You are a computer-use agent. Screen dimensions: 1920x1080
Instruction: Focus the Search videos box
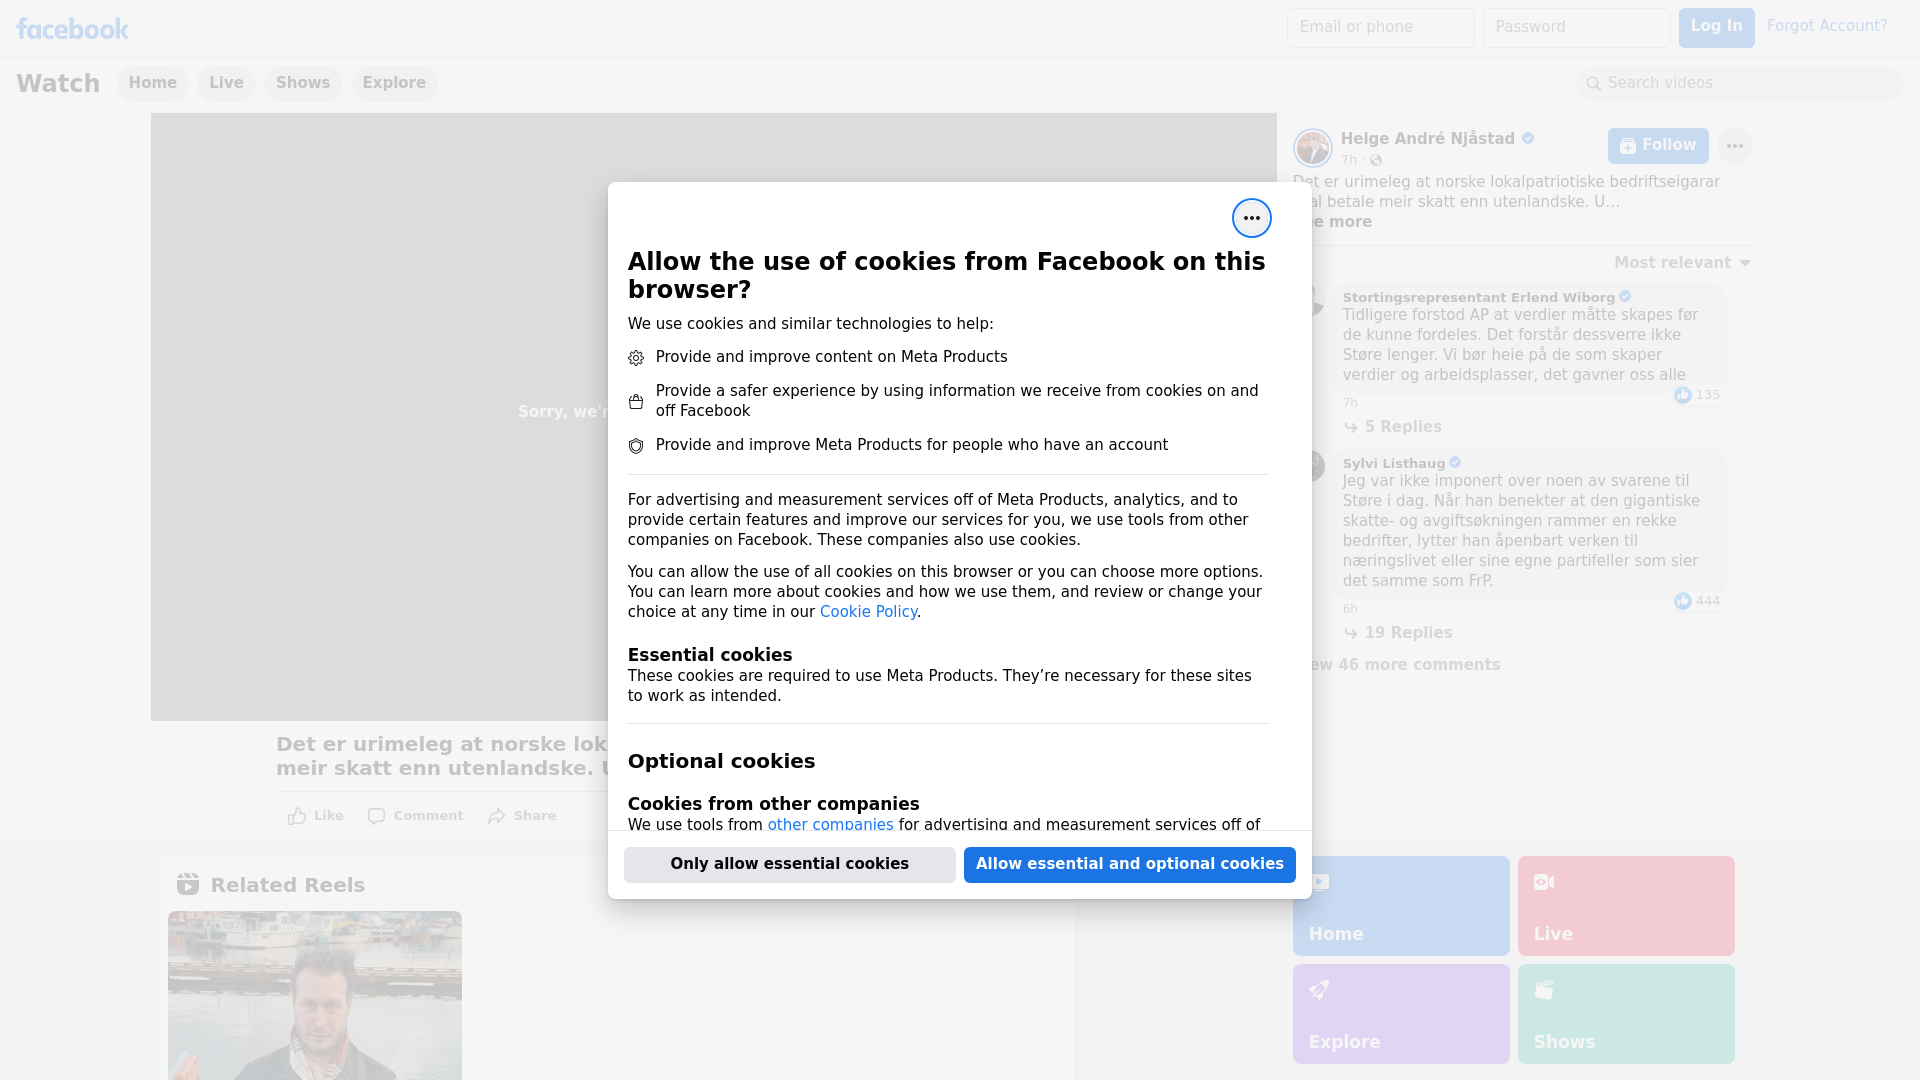coord(1739,84)
